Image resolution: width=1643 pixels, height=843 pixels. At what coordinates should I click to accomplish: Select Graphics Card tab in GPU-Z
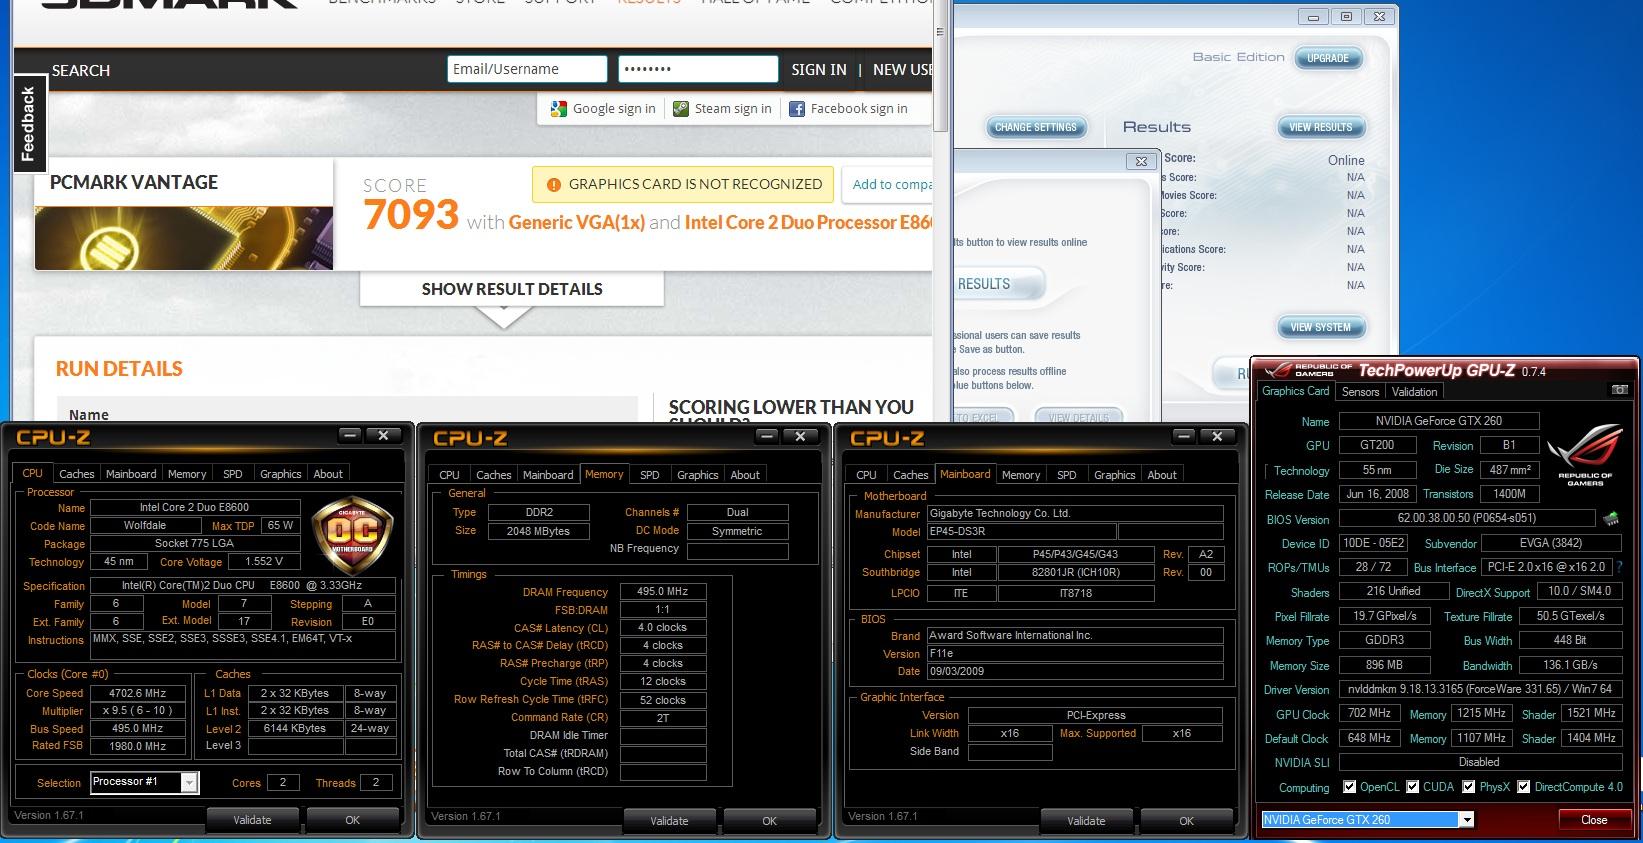pos(1295,391)
